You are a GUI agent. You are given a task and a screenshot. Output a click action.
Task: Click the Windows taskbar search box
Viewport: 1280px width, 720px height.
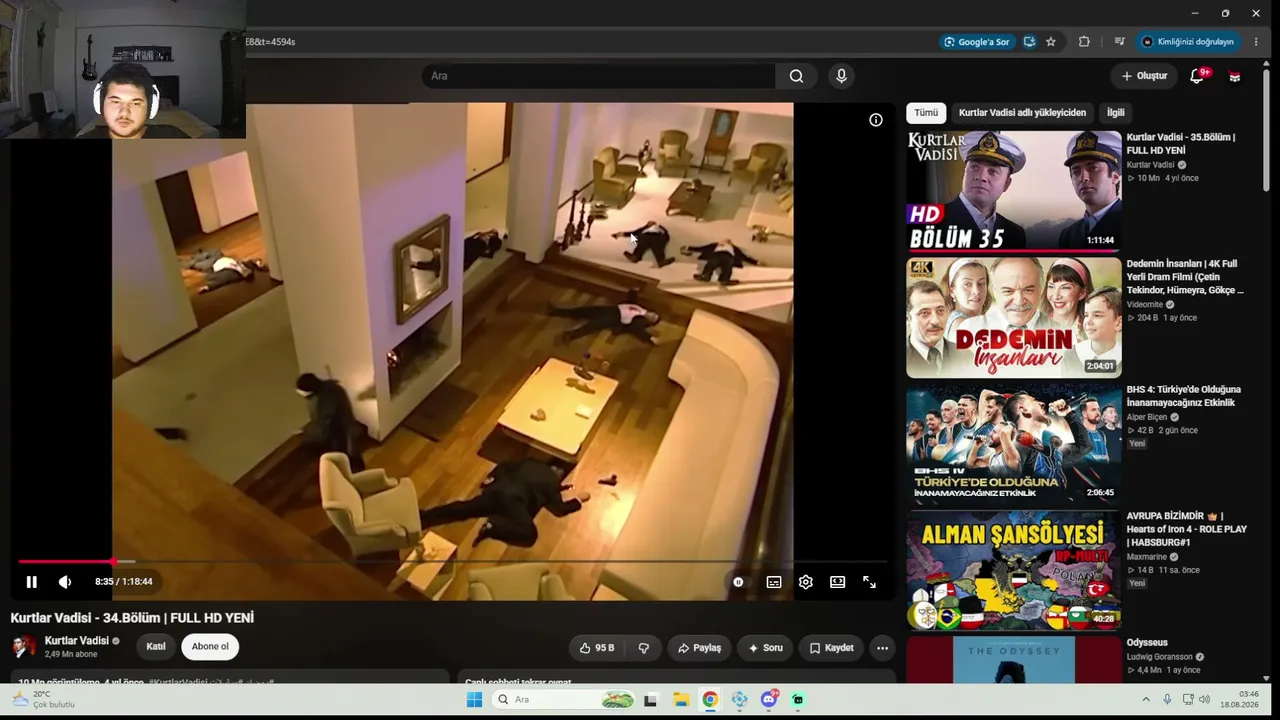[x=565, y=700]
